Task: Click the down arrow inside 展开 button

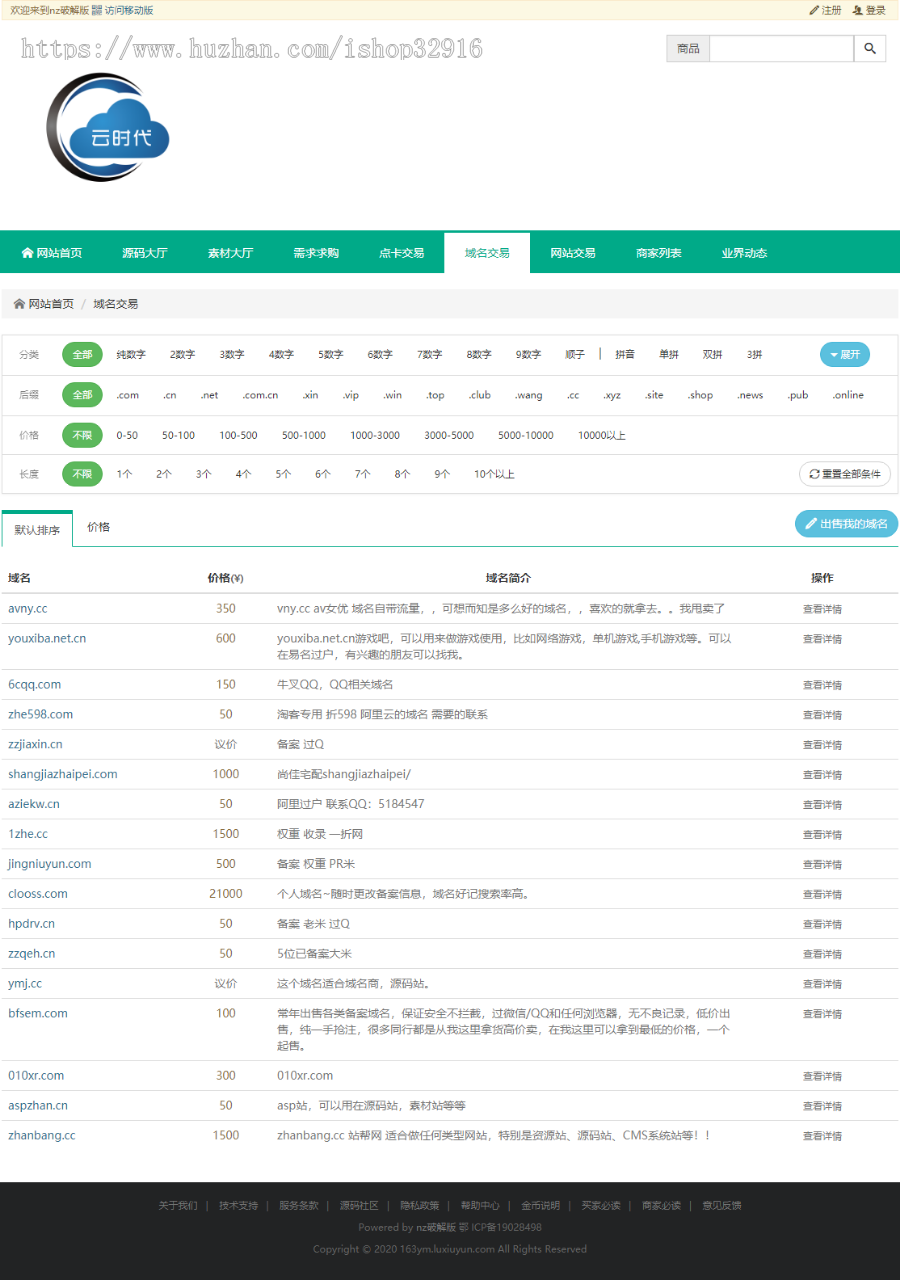Action: click(x=834, y=354)
